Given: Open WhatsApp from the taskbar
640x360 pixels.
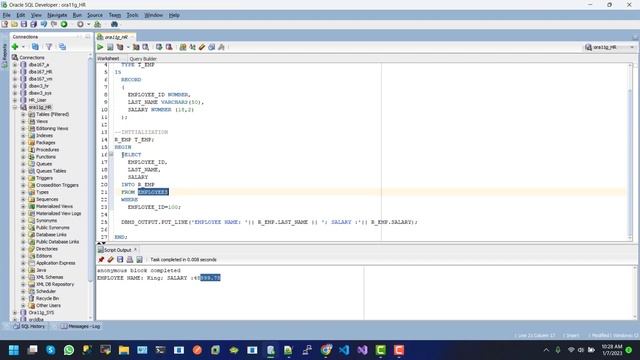Looking at the screenshot, I should click(x=69, y=350).
